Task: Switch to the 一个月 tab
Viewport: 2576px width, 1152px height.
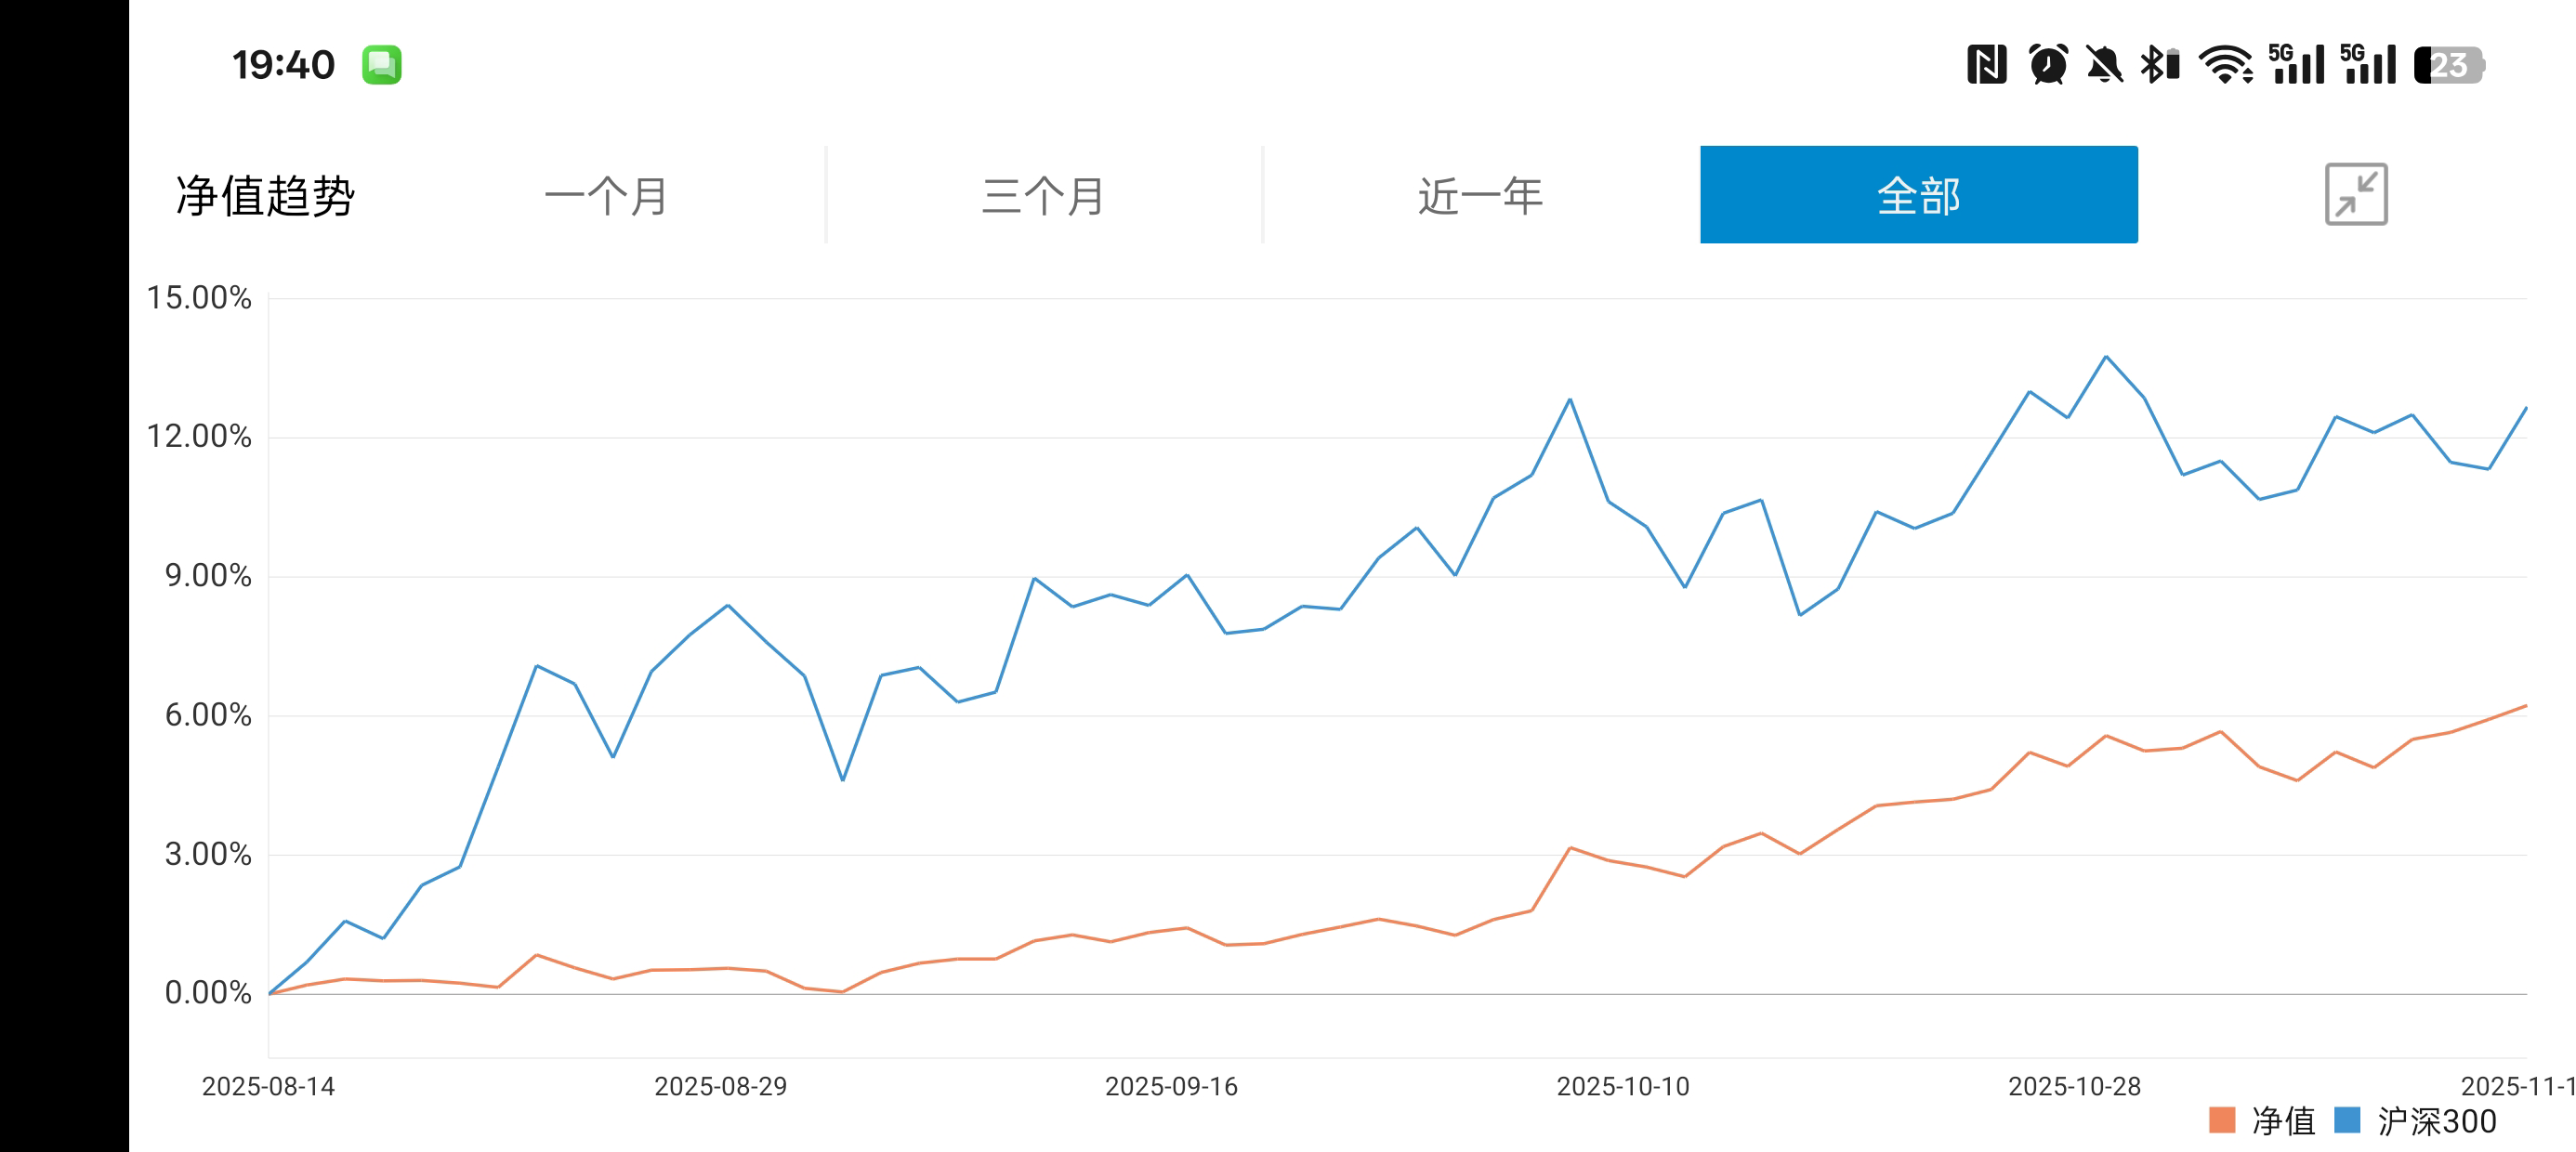Action: pyautogui.click(x=606, y=195)
